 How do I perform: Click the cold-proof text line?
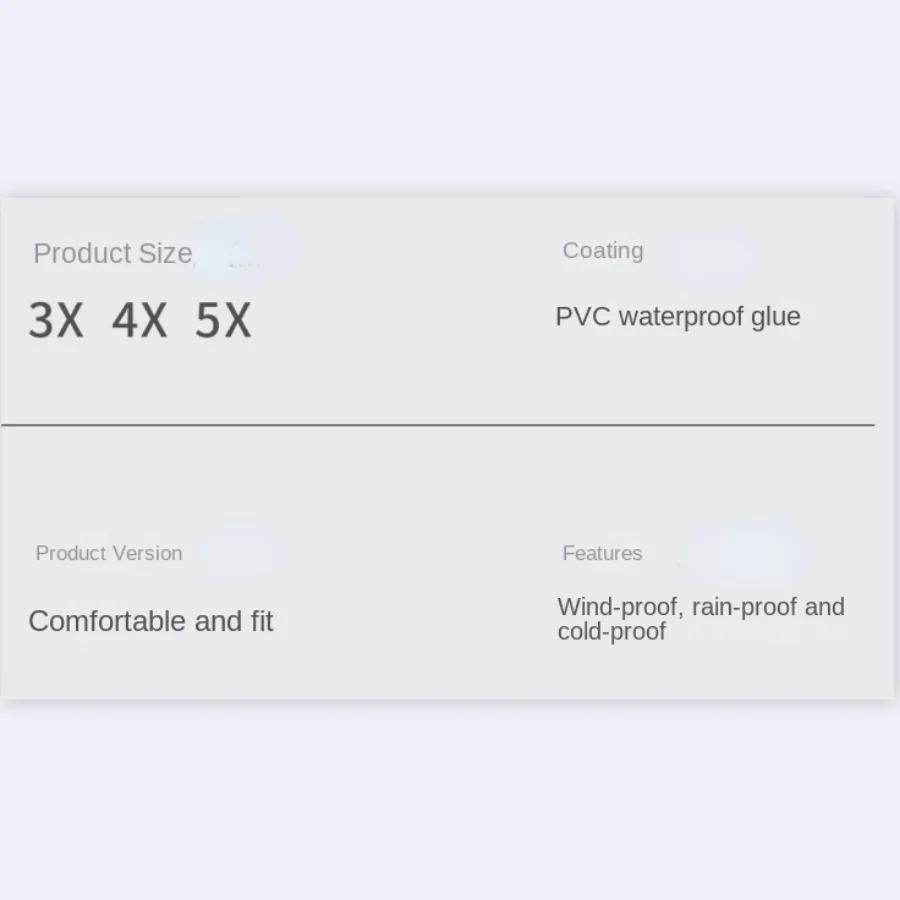click(611, 632)
